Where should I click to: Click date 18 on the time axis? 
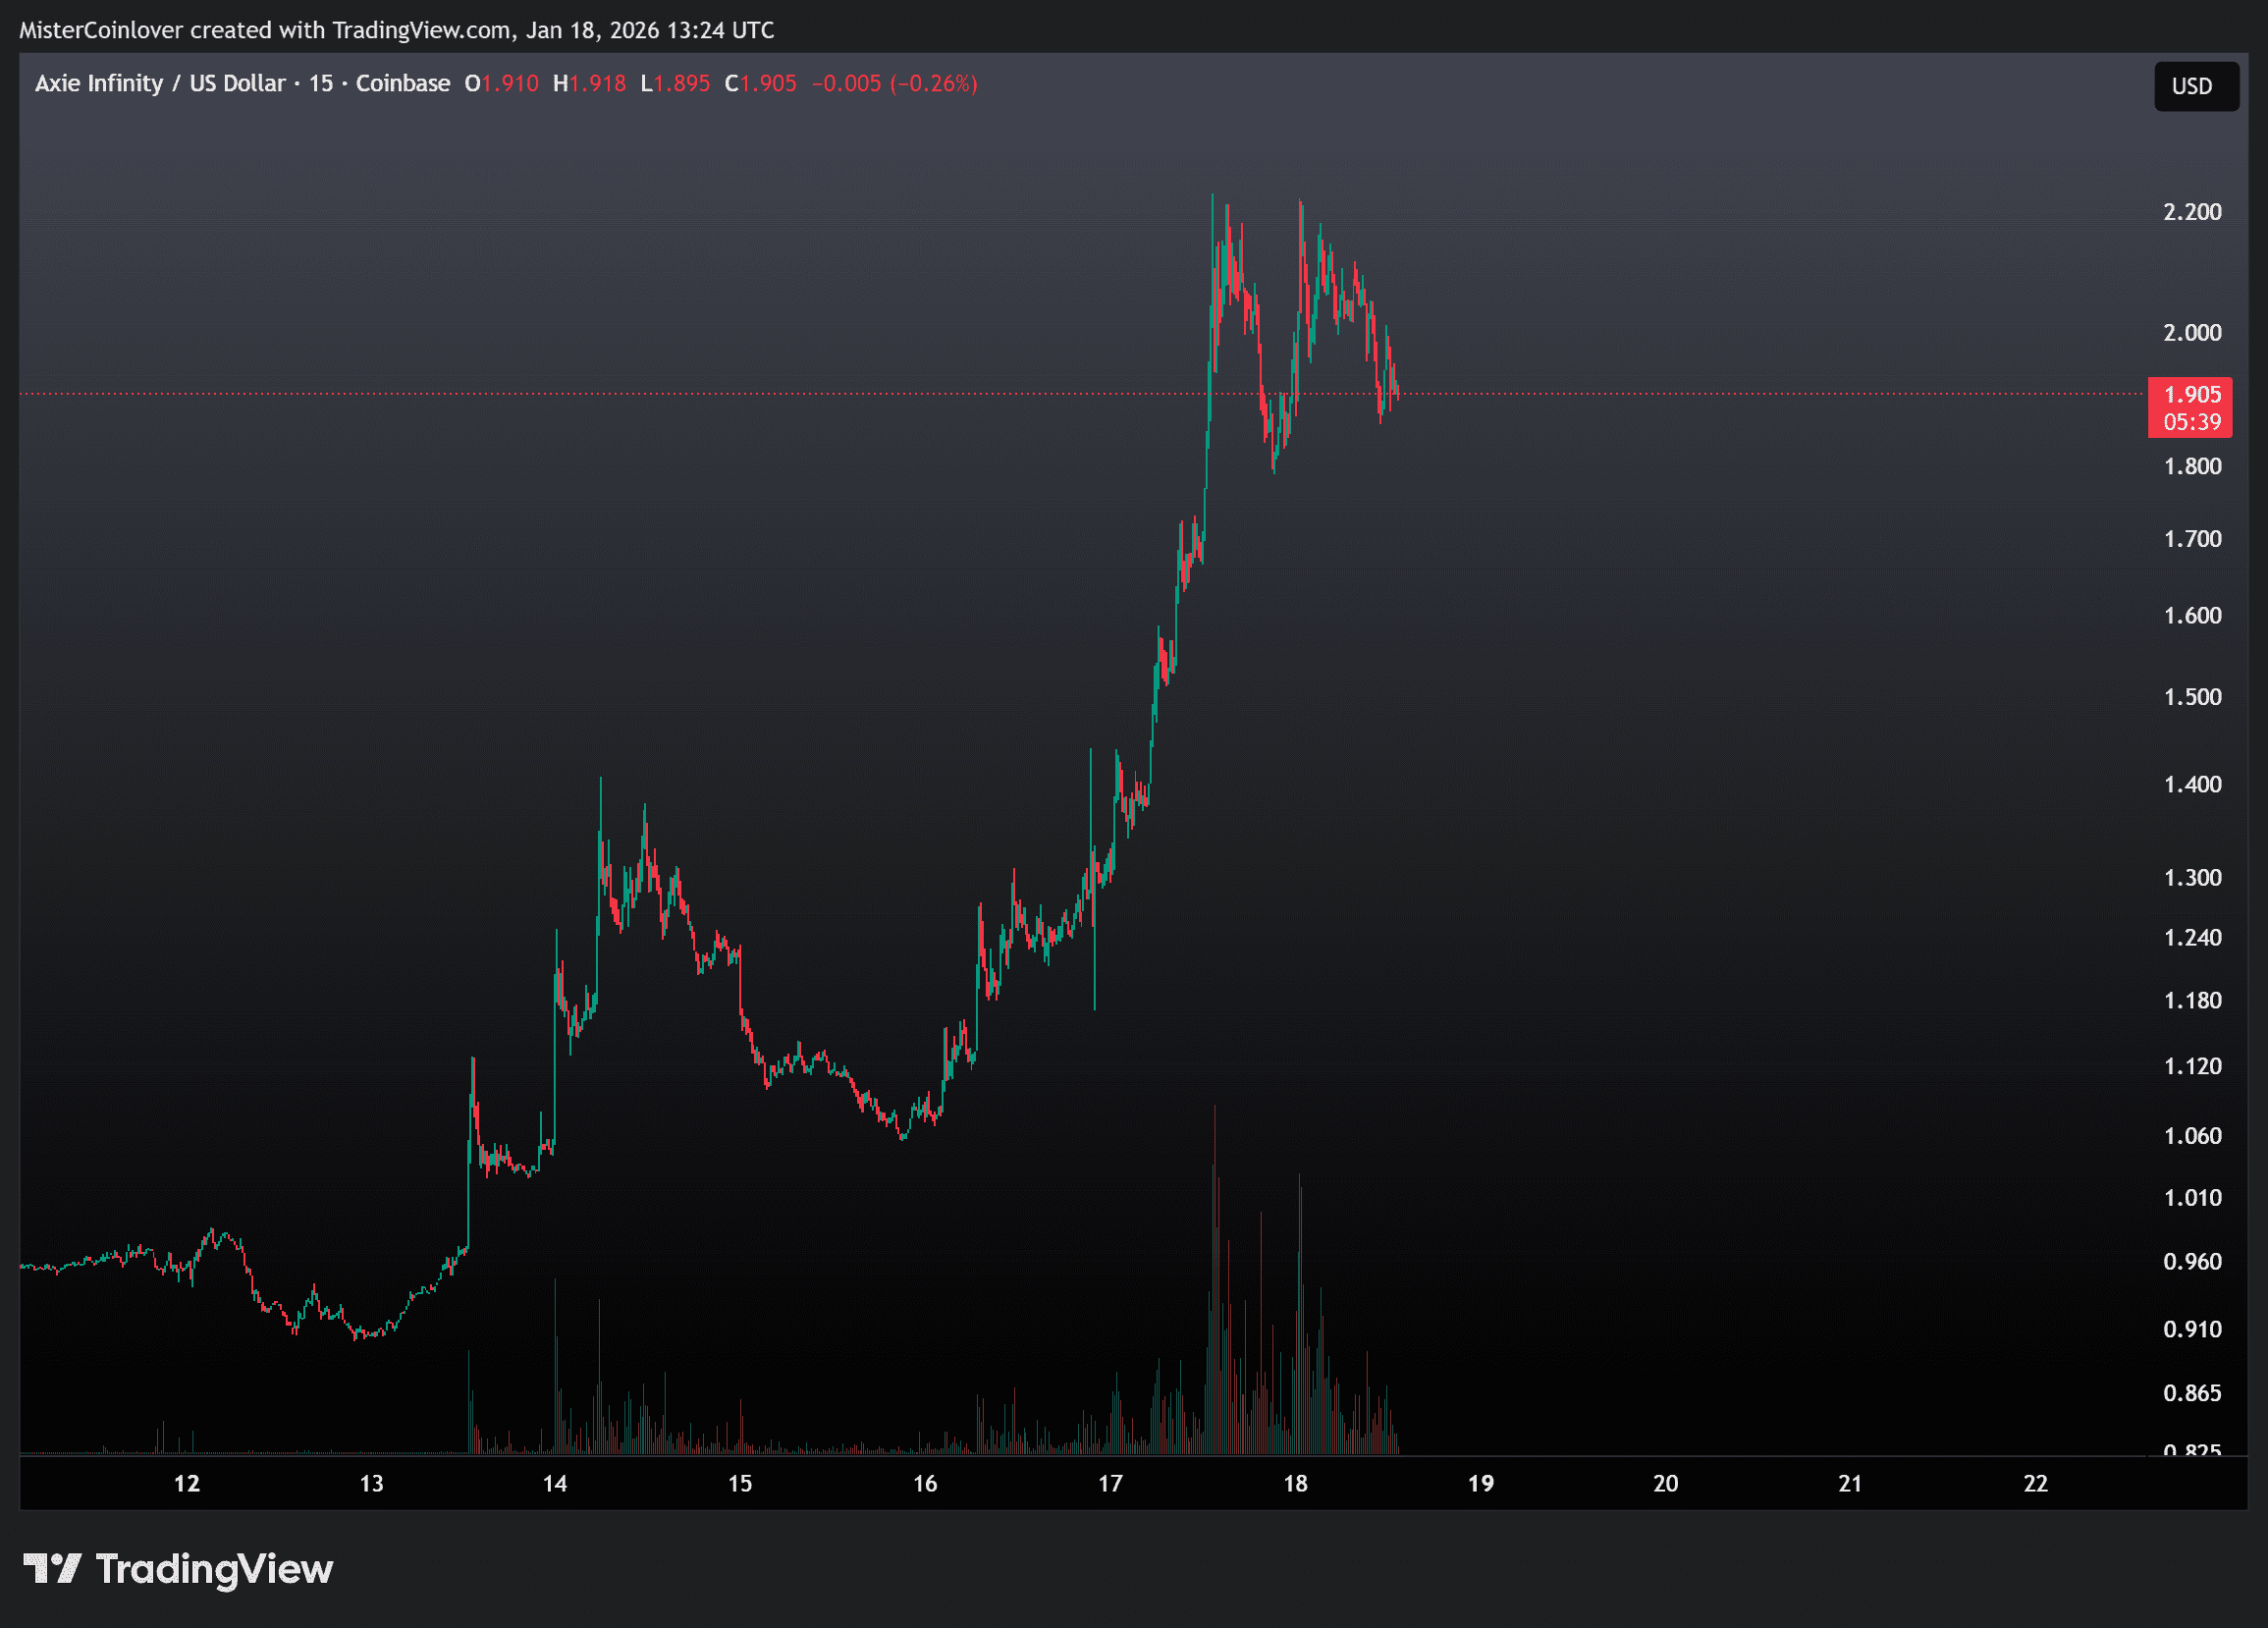pyautogui.click(x=1295, y=1483)
